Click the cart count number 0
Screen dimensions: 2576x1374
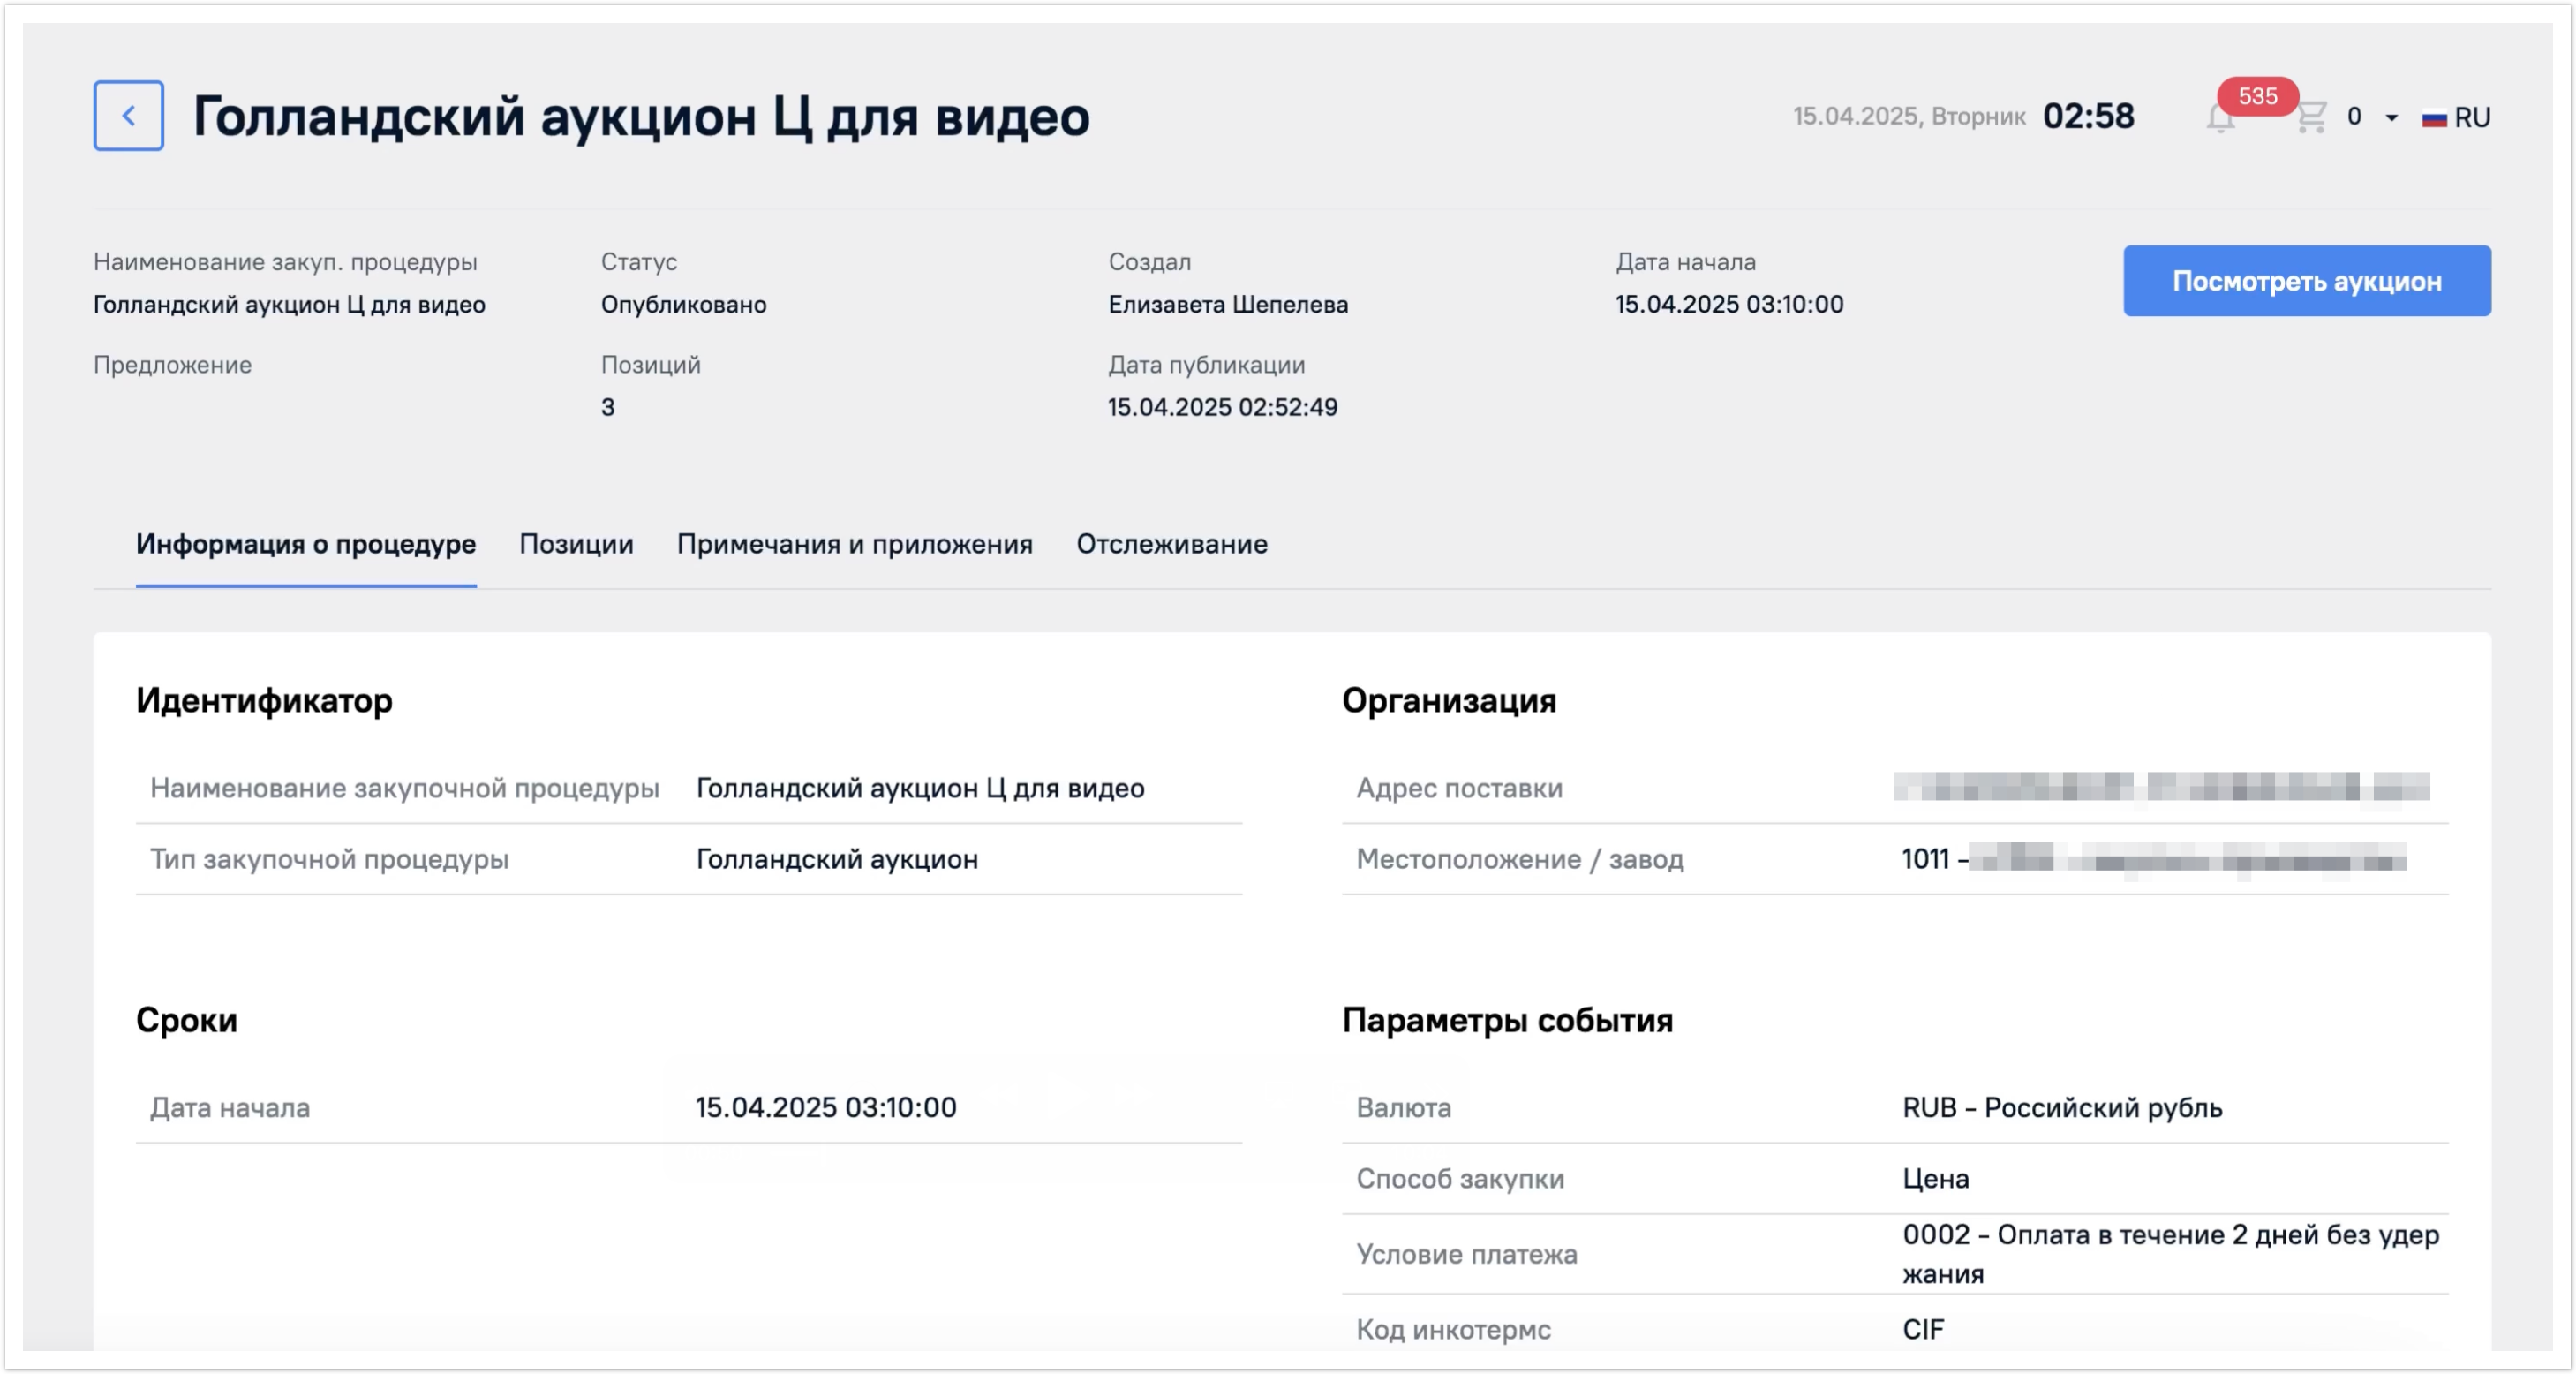(2354, 117)
